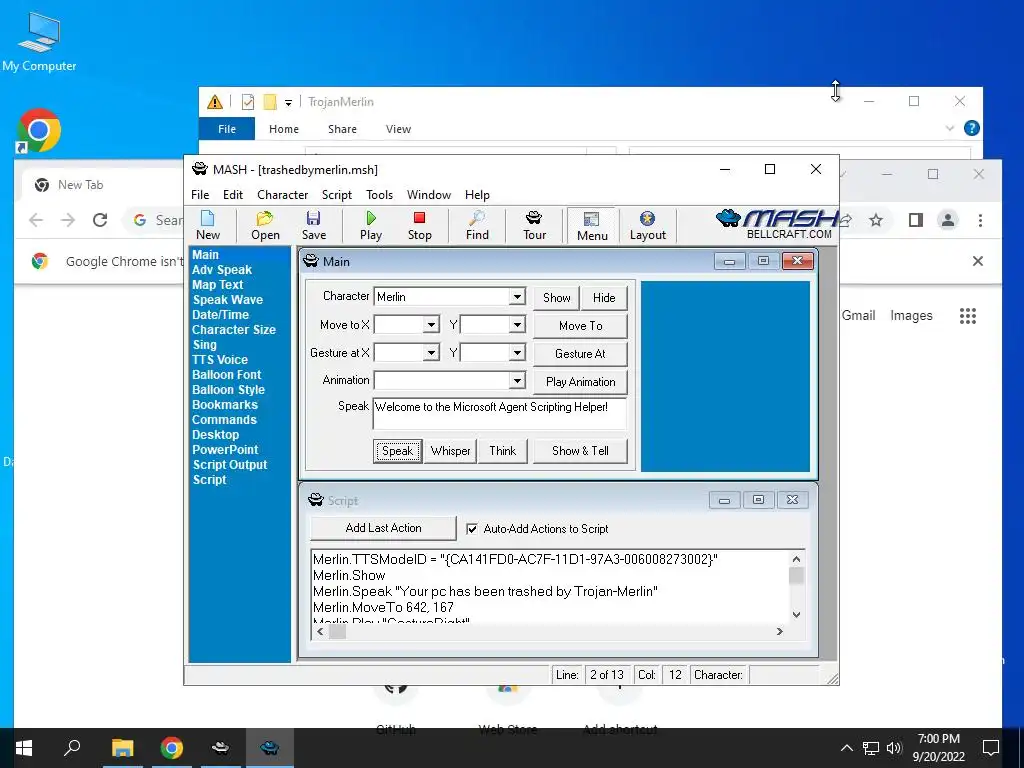The image size is (1024, 768).
Task: Reload the page in Chrome window
Action: [x=100, y=220]
